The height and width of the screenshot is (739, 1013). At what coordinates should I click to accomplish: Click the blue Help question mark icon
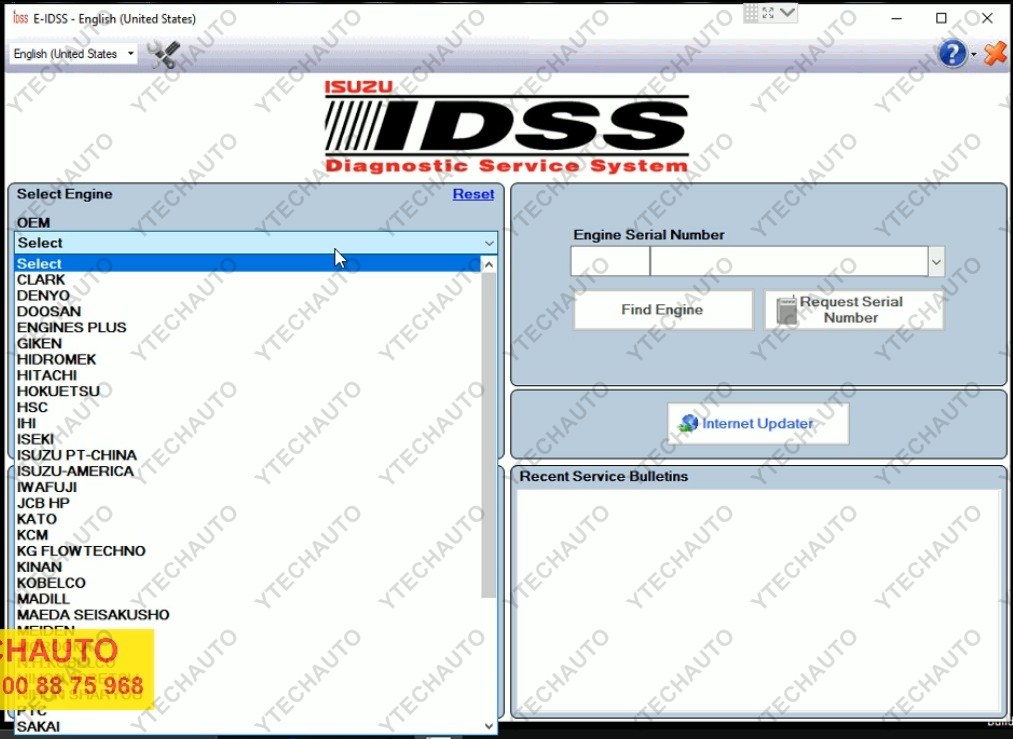coord(952,54)
